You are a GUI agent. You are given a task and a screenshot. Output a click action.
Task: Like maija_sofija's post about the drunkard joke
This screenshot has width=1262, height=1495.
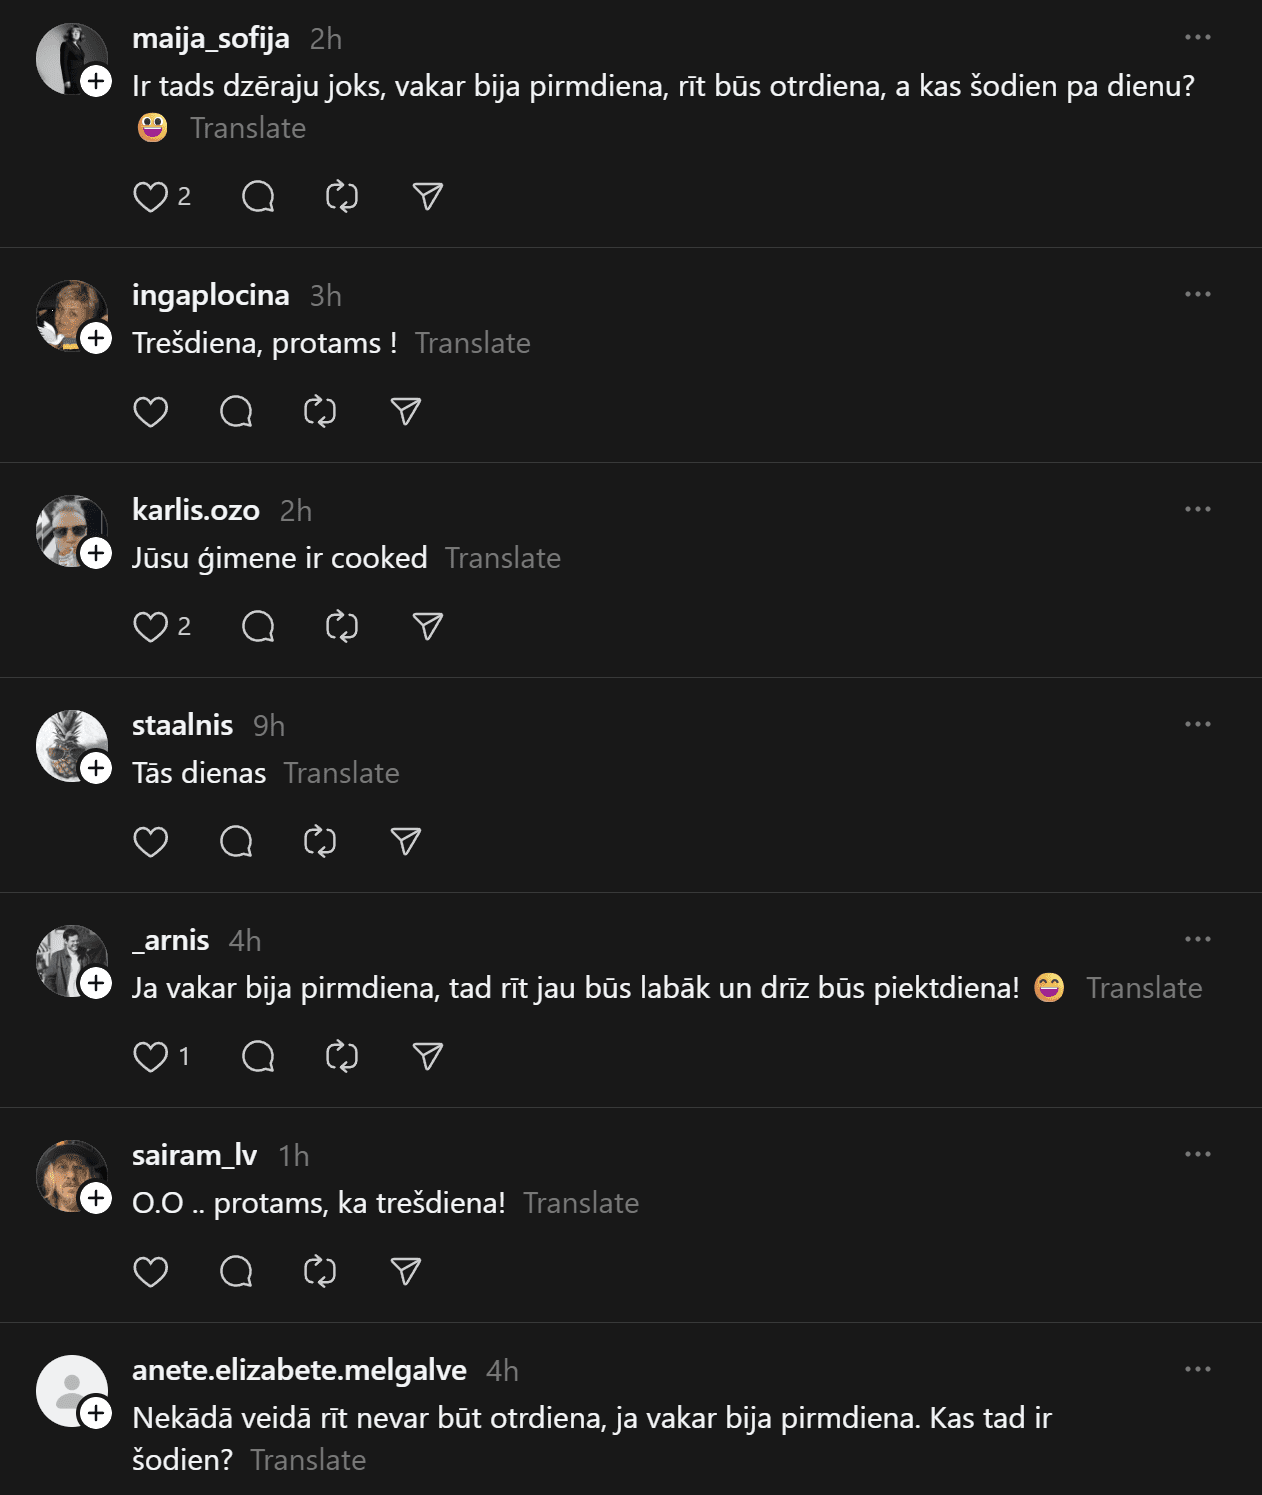click(151, 197)
